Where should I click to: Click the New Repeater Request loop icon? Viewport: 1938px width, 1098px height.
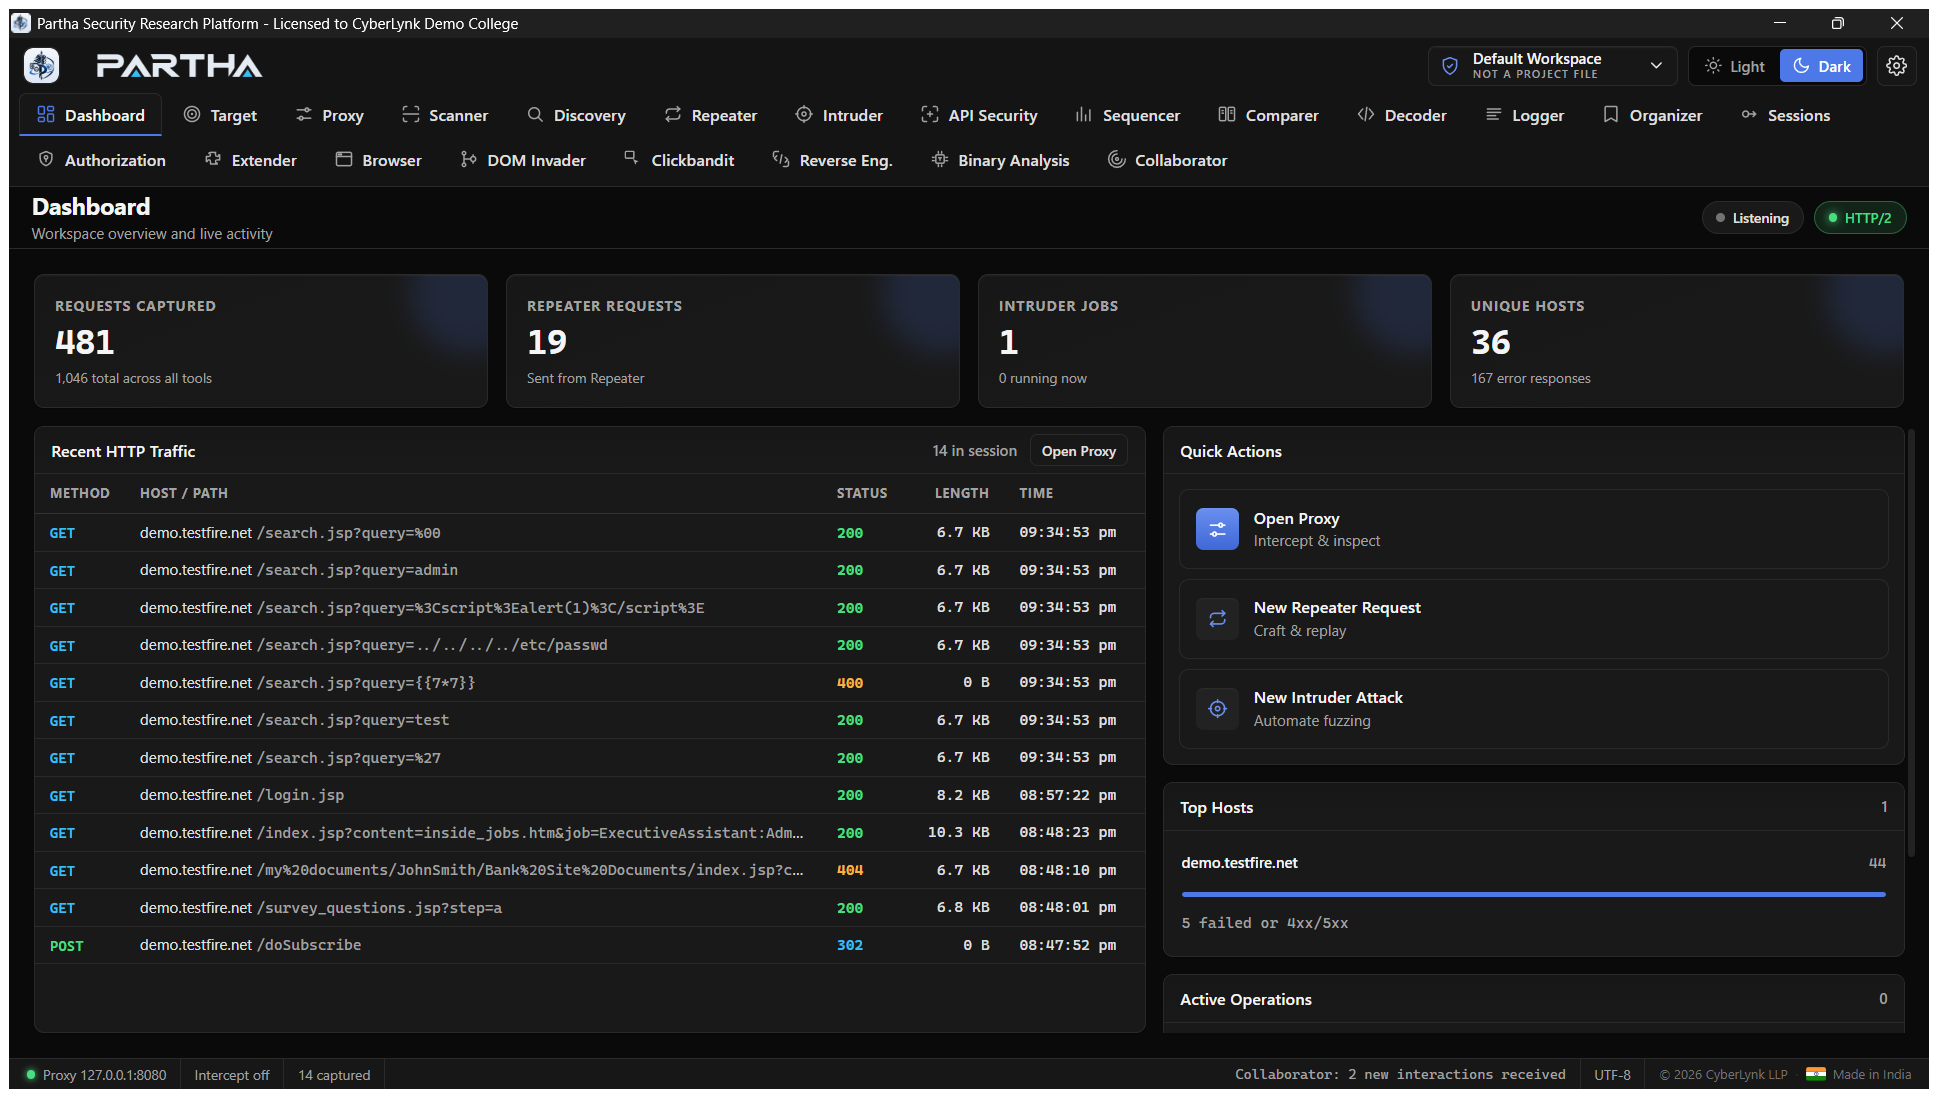pyautogui.click(x=1217, y=619)
